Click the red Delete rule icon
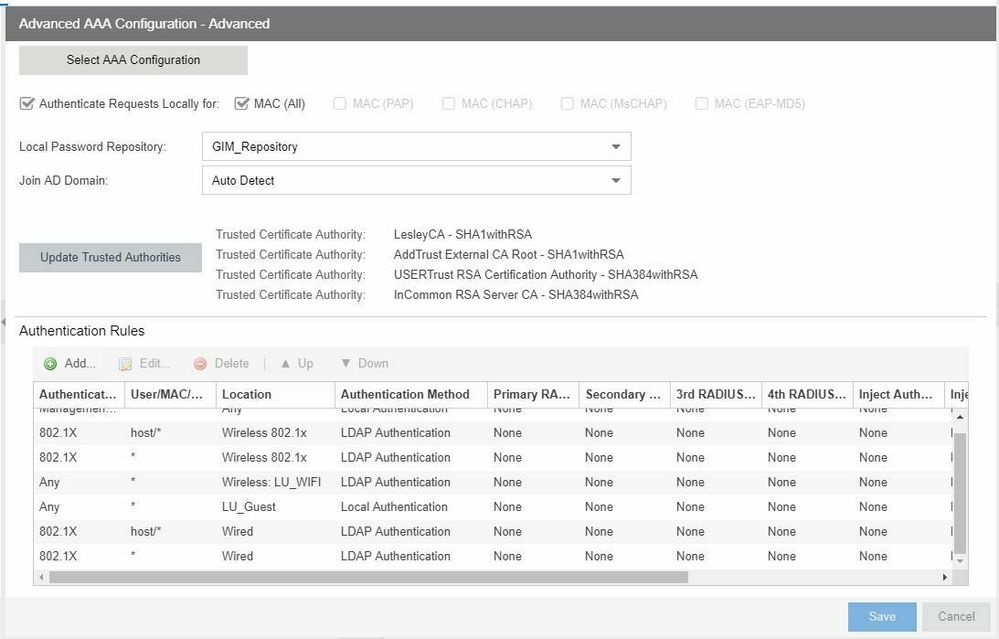The image size is (999, 639). pyautogui.click(x=200, y=364)
